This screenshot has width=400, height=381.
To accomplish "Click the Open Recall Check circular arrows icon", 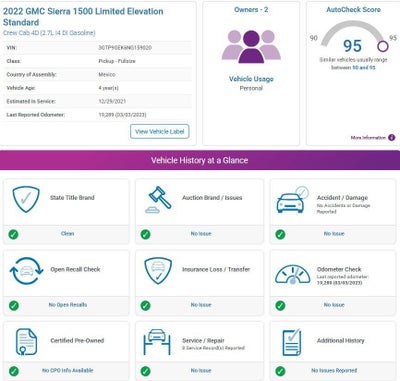I will pyautogui.click(x=26, y=271).
